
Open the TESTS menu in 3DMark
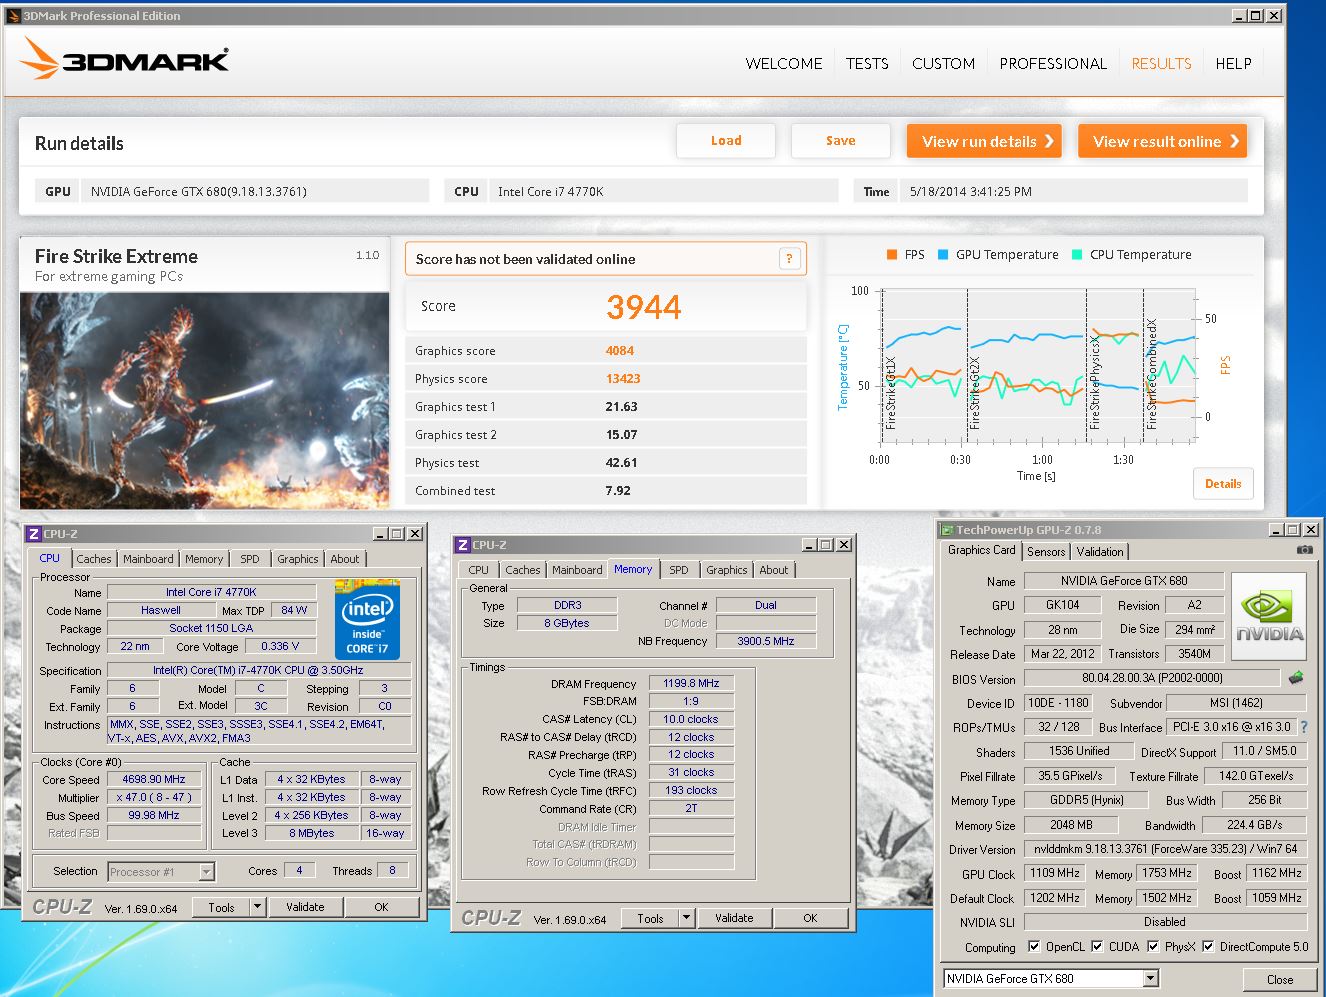pos(867,63)
